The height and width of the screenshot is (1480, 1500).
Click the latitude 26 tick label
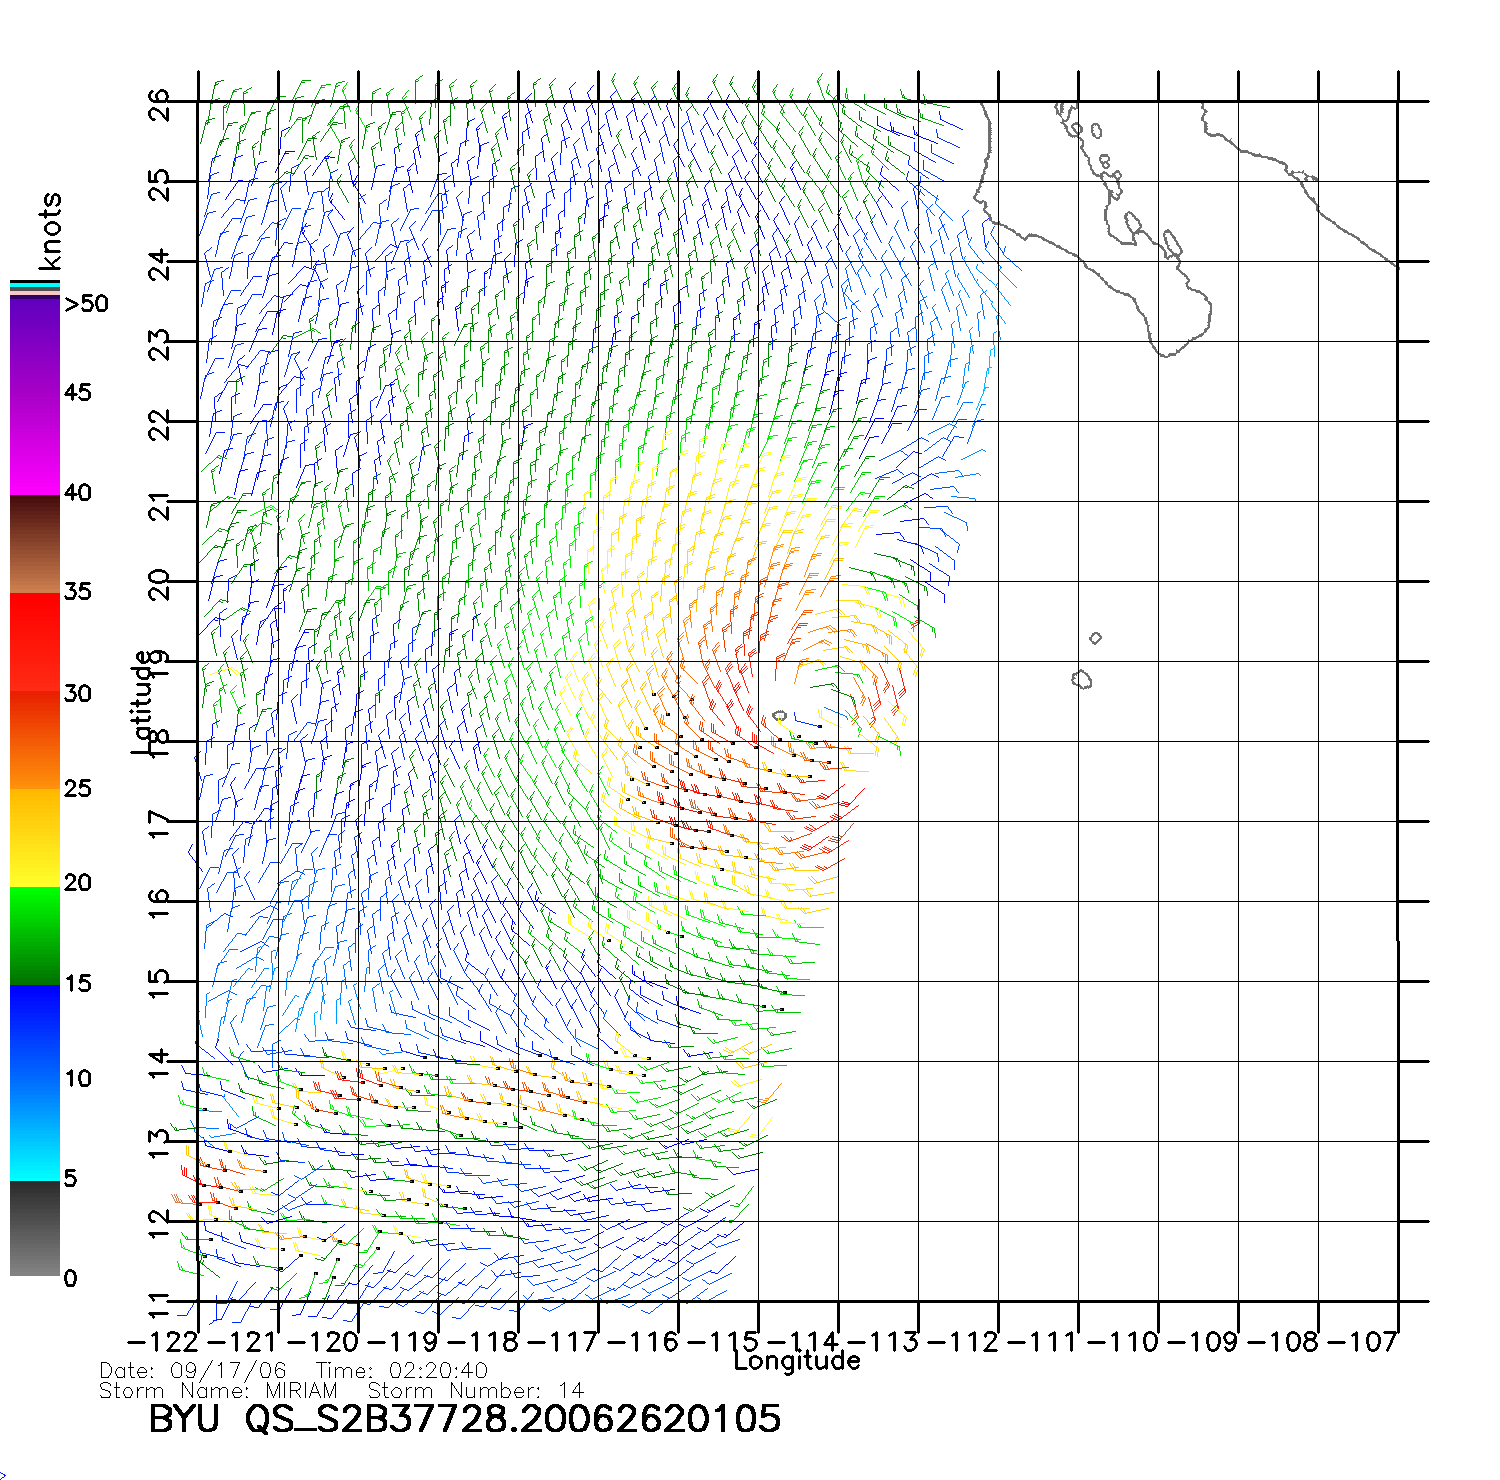(x=160, y=104)
